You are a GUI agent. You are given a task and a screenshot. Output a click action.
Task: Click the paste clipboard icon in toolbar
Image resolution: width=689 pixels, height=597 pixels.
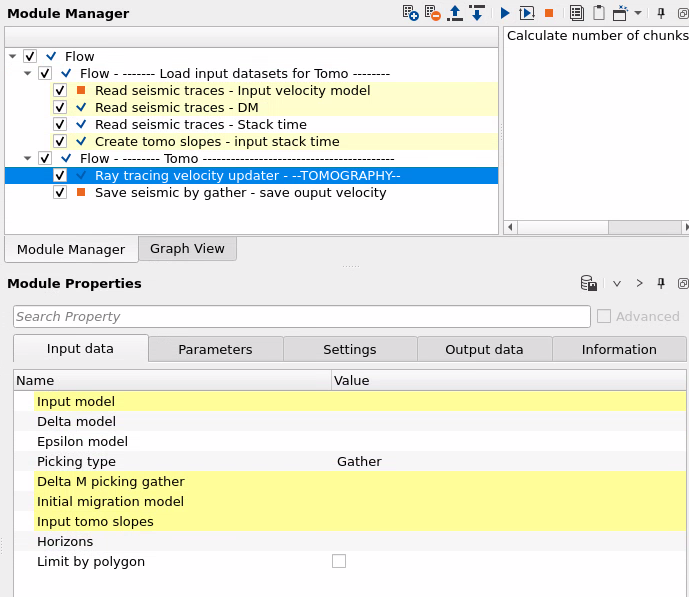click(x=598, y=13)
